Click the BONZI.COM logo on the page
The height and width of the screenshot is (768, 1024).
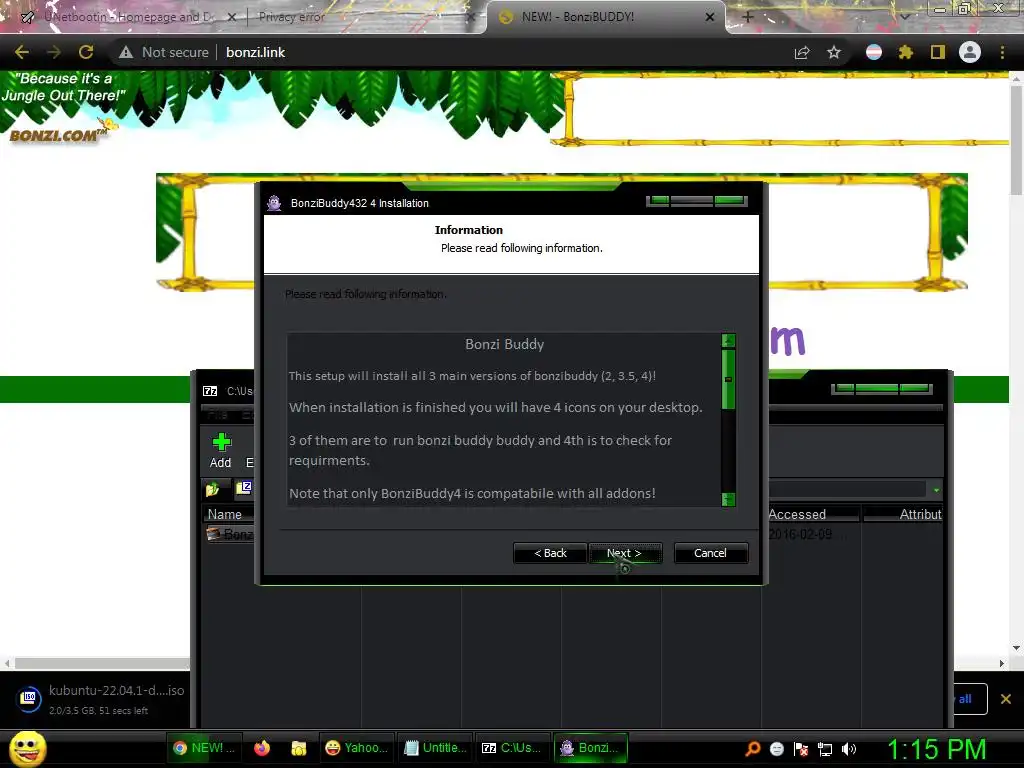pyautogui.click(x=57, y=135)
